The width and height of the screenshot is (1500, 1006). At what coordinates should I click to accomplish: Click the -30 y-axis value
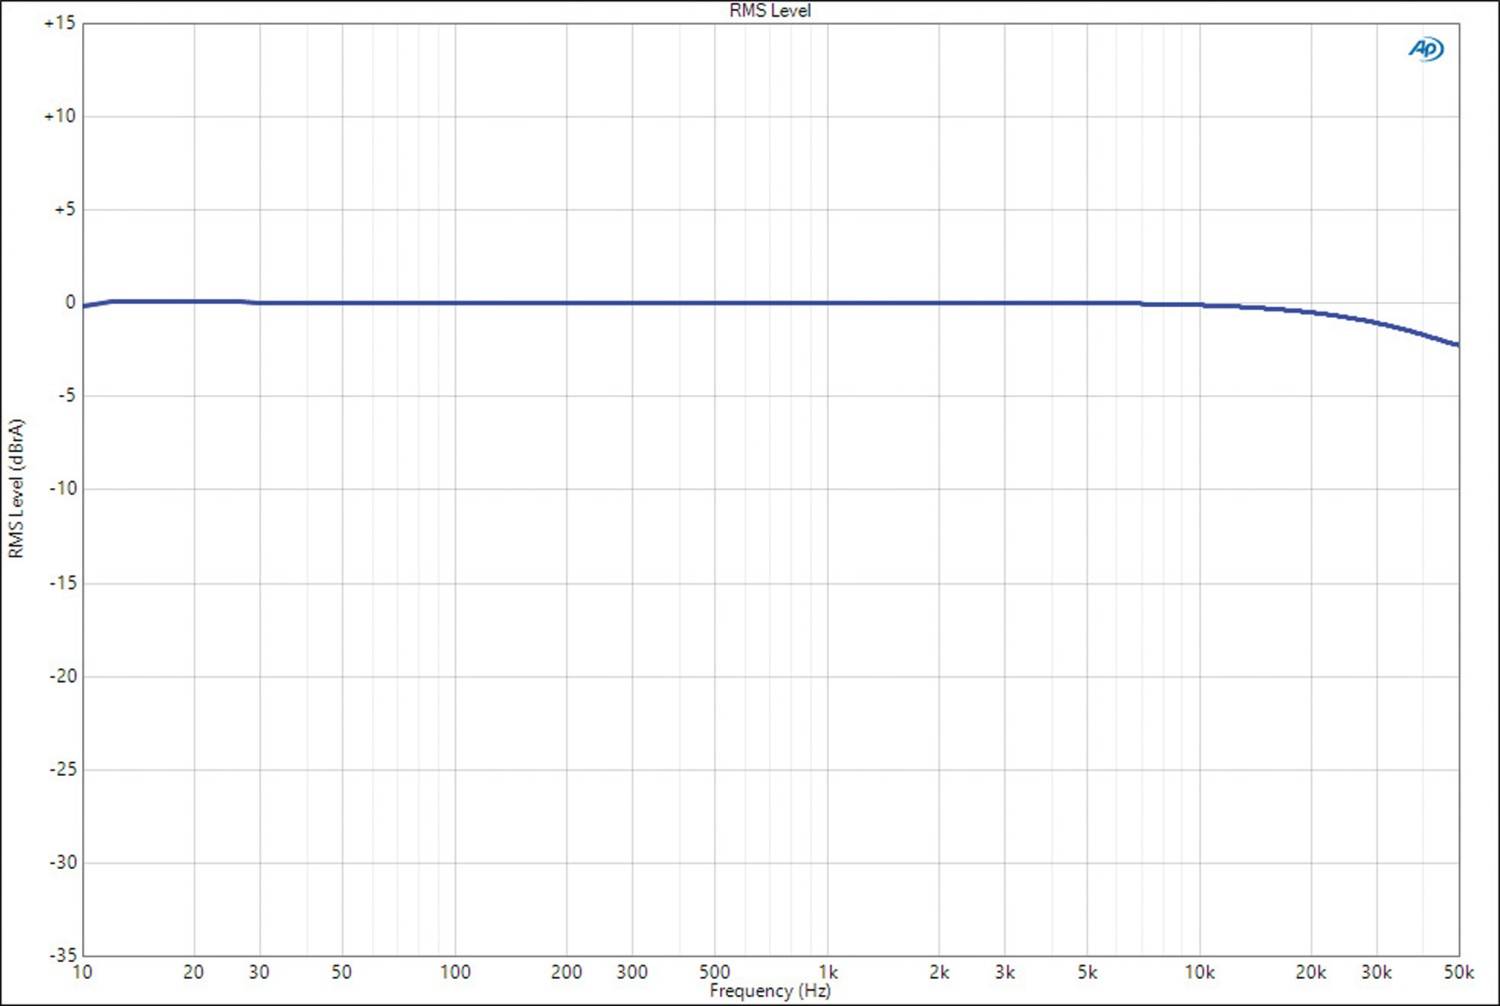(63, 862)
